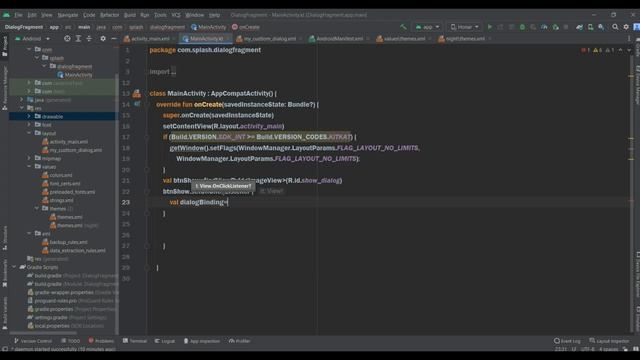Screen dimensions: 640x360
Task: Click Expand All icon in Project panel
Action: coord(78,38)
